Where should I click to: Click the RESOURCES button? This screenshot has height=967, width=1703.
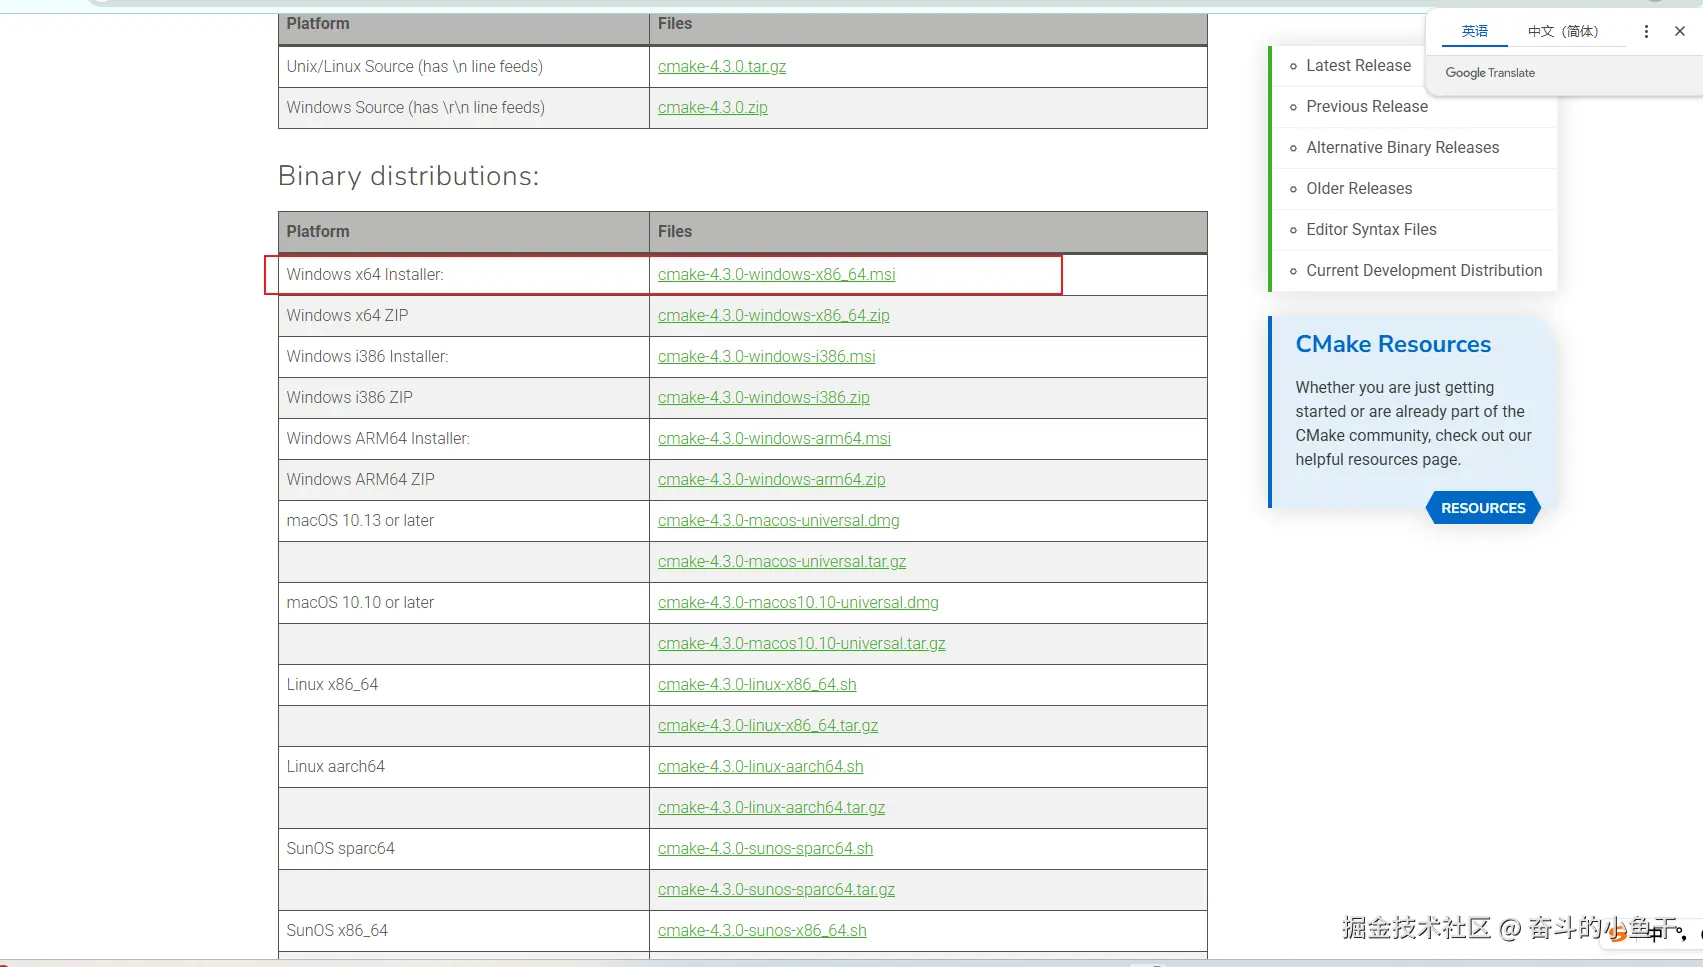tap(1483, 508)
